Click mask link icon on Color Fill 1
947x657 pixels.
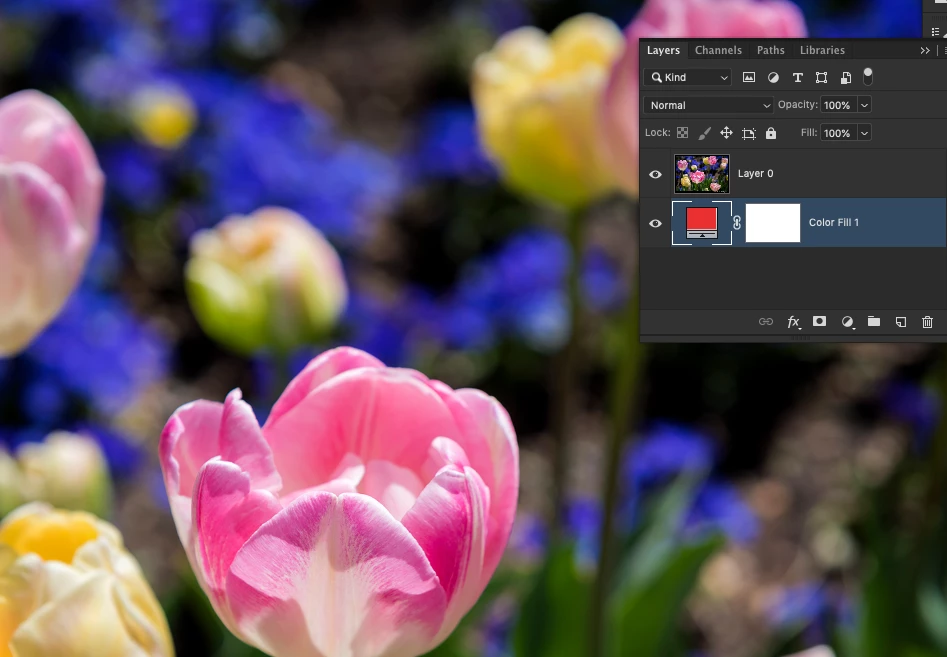(737, 223)
